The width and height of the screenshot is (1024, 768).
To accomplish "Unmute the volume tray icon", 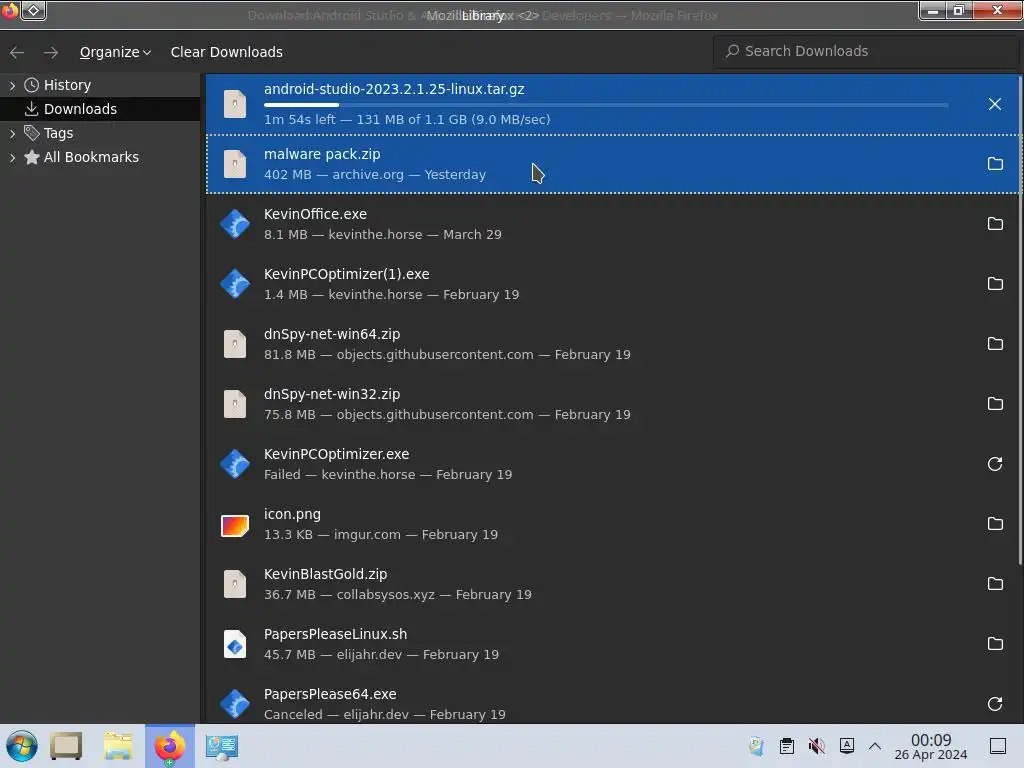I will (x=816, y=746).
